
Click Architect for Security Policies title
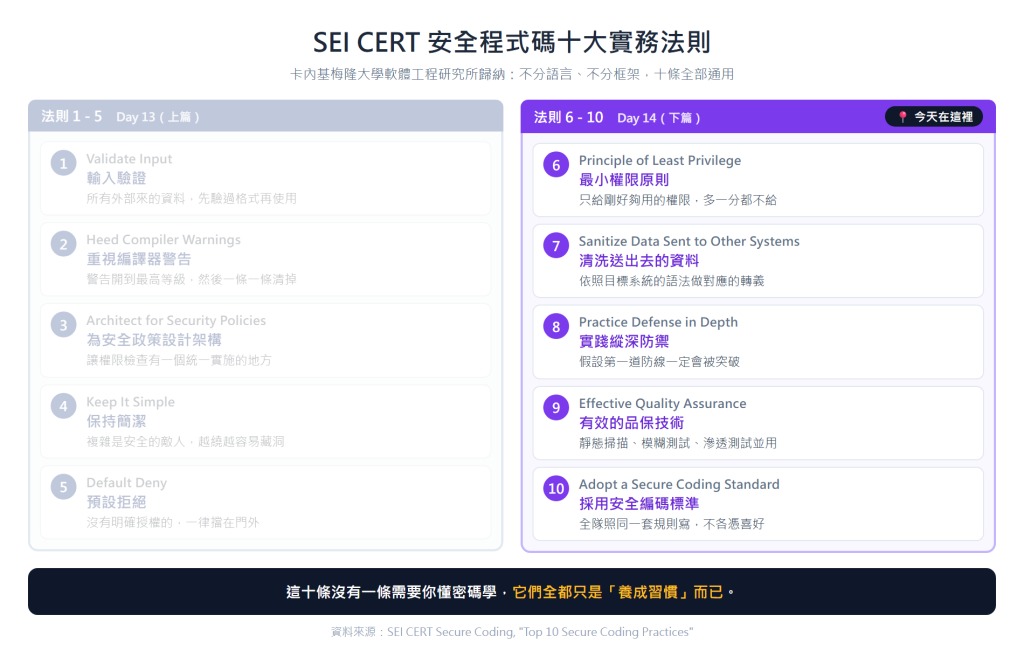(x=176, y=321)
